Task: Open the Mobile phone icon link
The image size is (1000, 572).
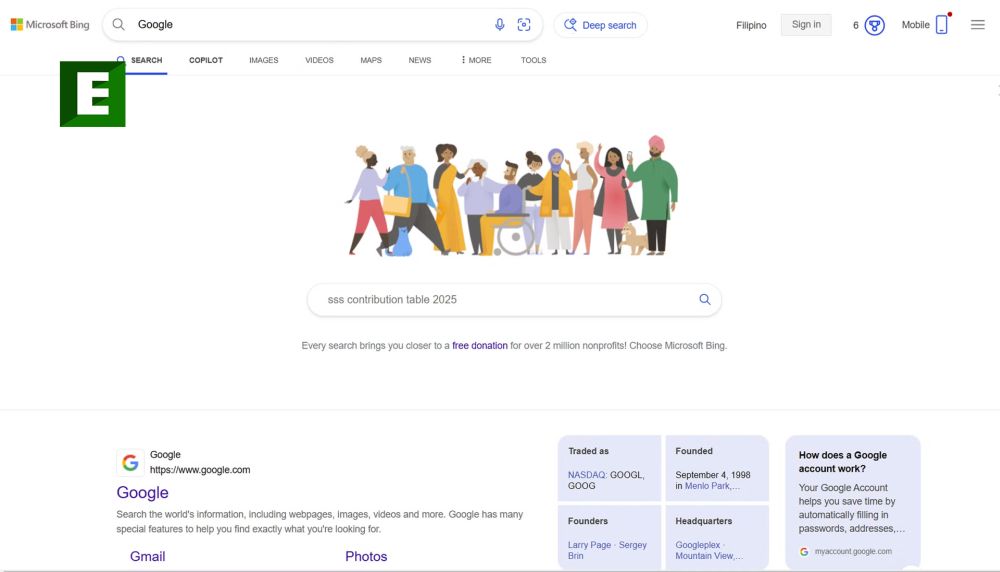Action: 941,25
